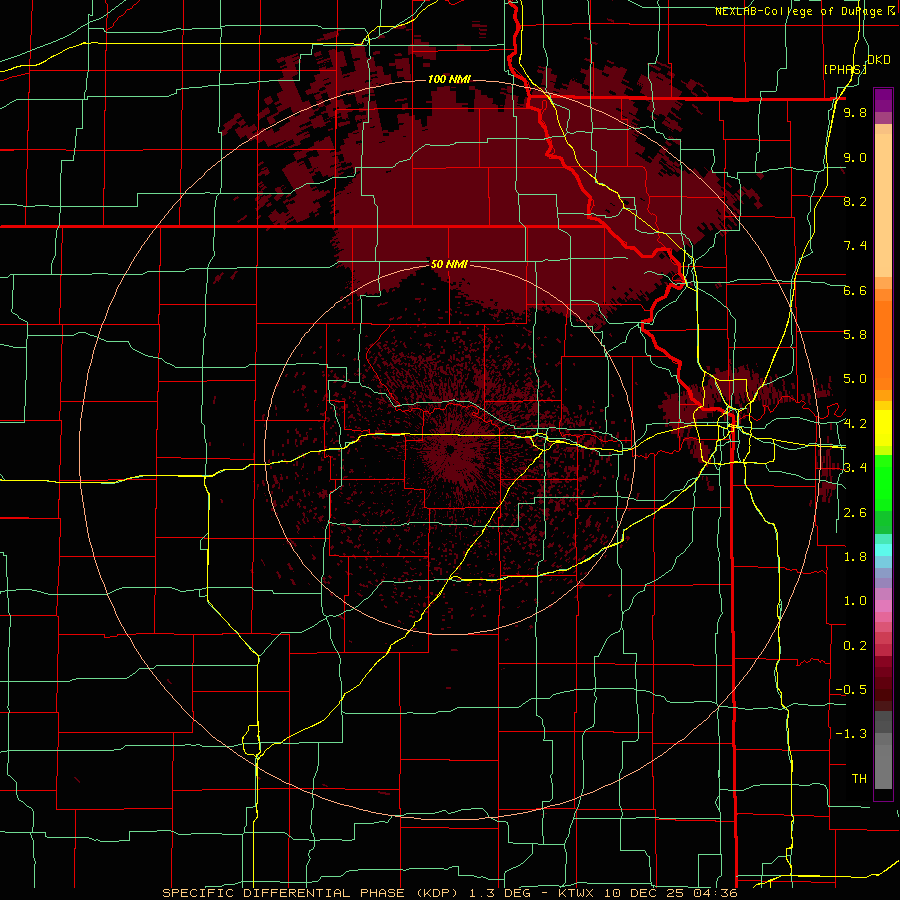This screenshot has width=900, height=900.
Task: Select the 2.6 scale value
Action: pyautogui.click(x=855, y=513)
